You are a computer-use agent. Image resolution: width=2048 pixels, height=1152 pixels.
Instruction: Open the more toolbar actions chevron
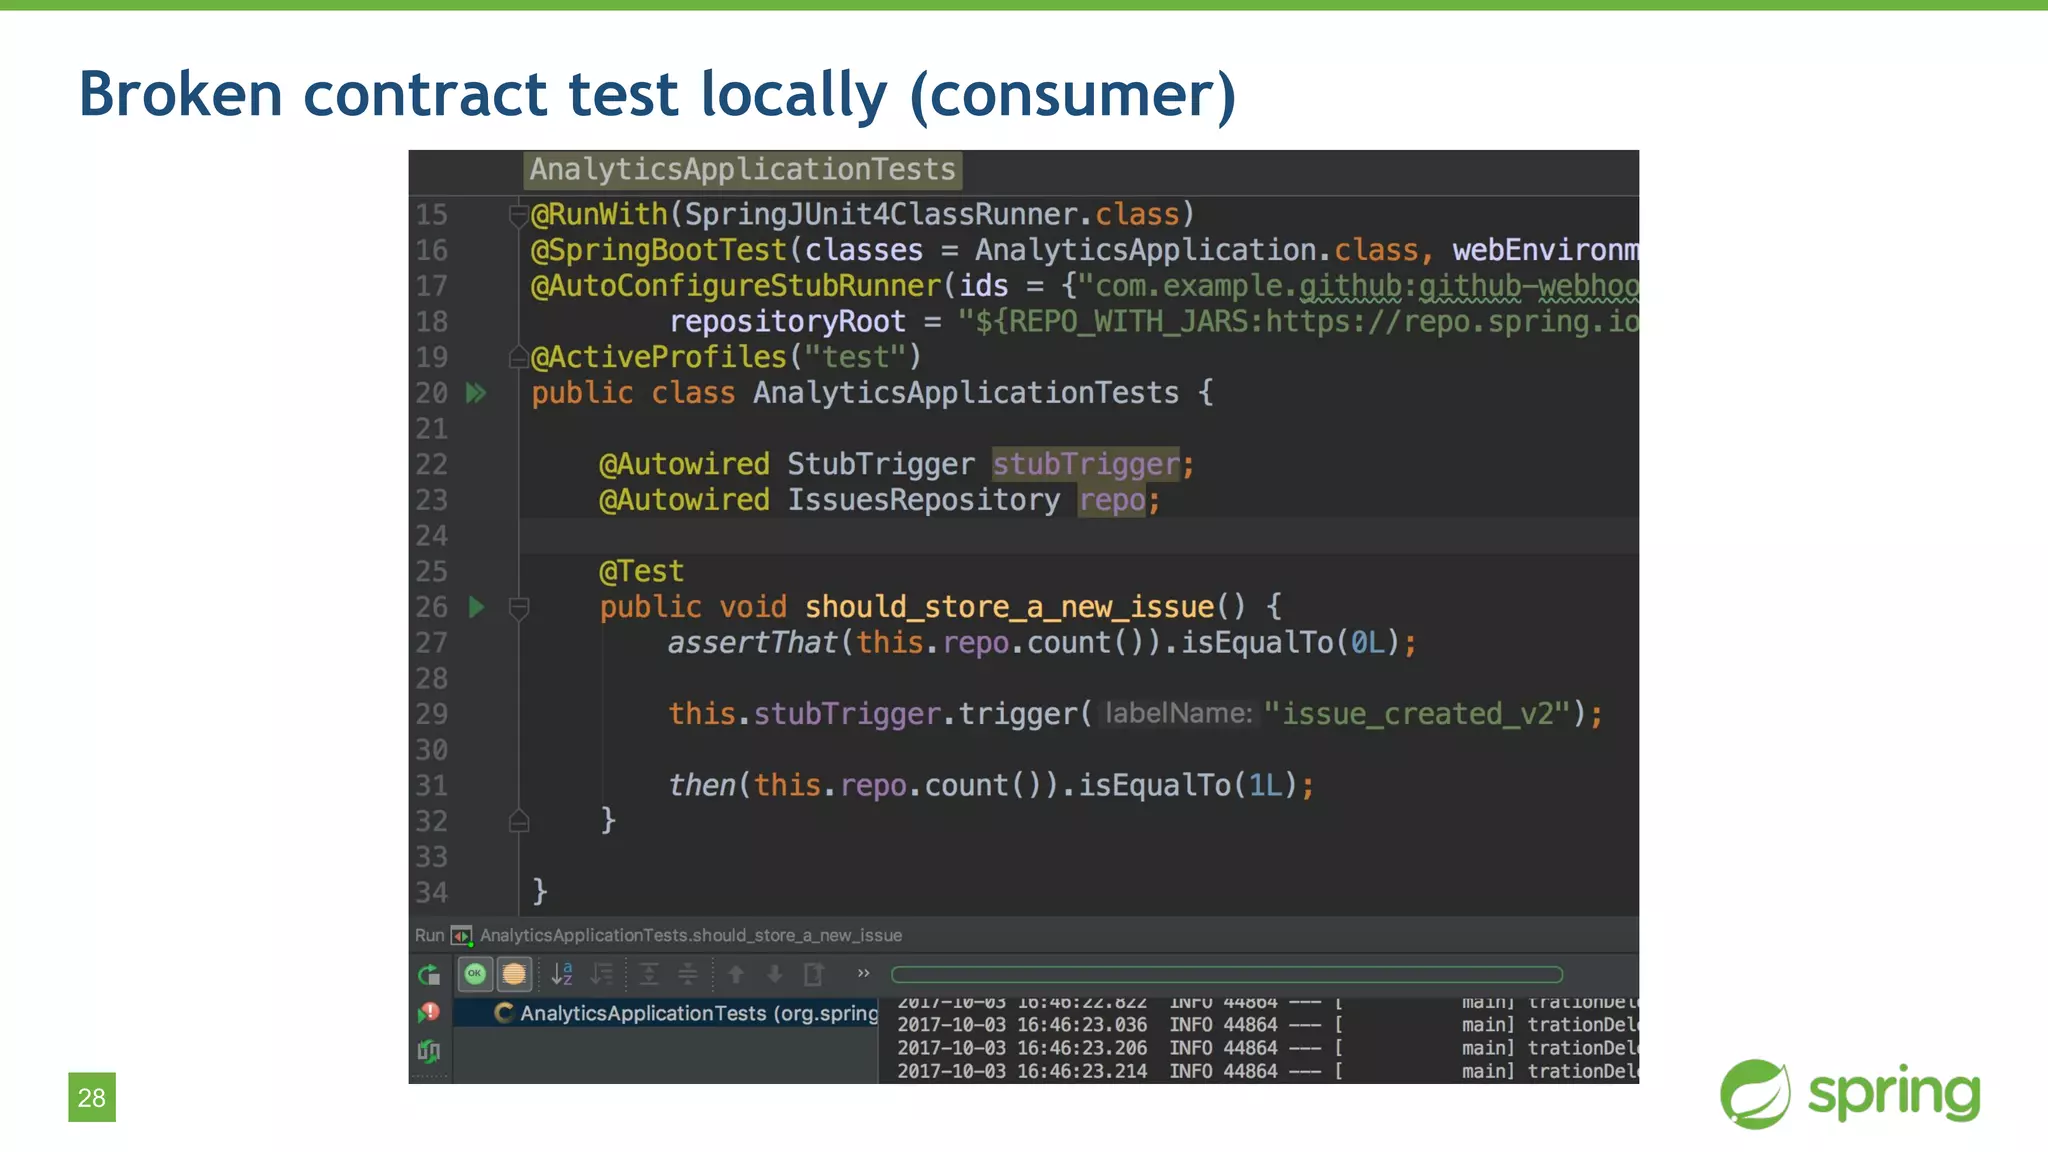coord(863,973)
